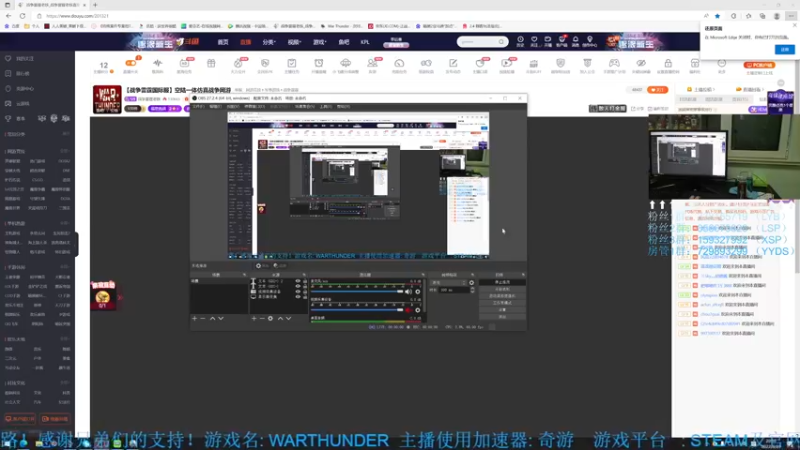Screen dimensions: 800x450
Task: Open the War Thunder streamer avatar
Action: pos(107,99)
